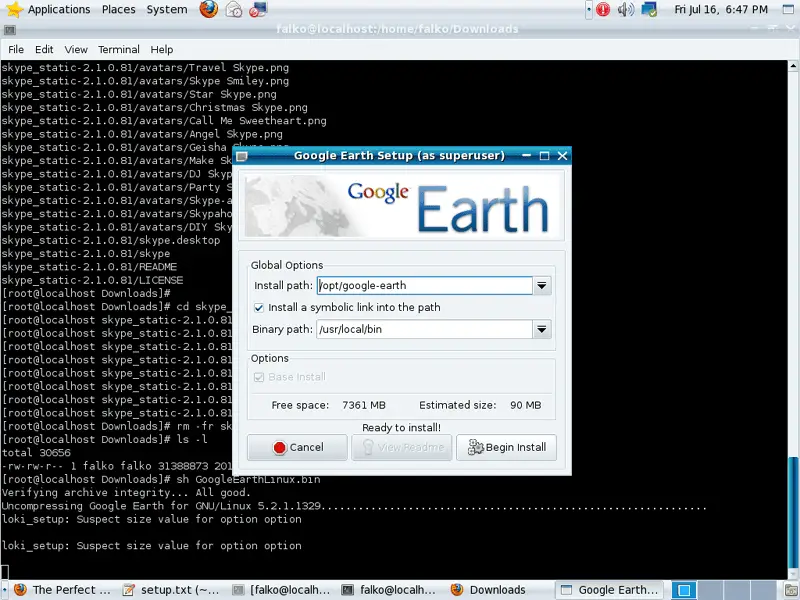Open the Places menu

(118, 9)
